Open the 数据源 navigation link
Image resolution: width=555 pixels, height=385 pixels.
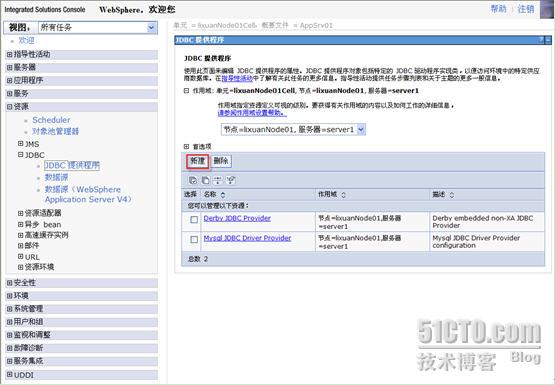[x=56, y=177]
